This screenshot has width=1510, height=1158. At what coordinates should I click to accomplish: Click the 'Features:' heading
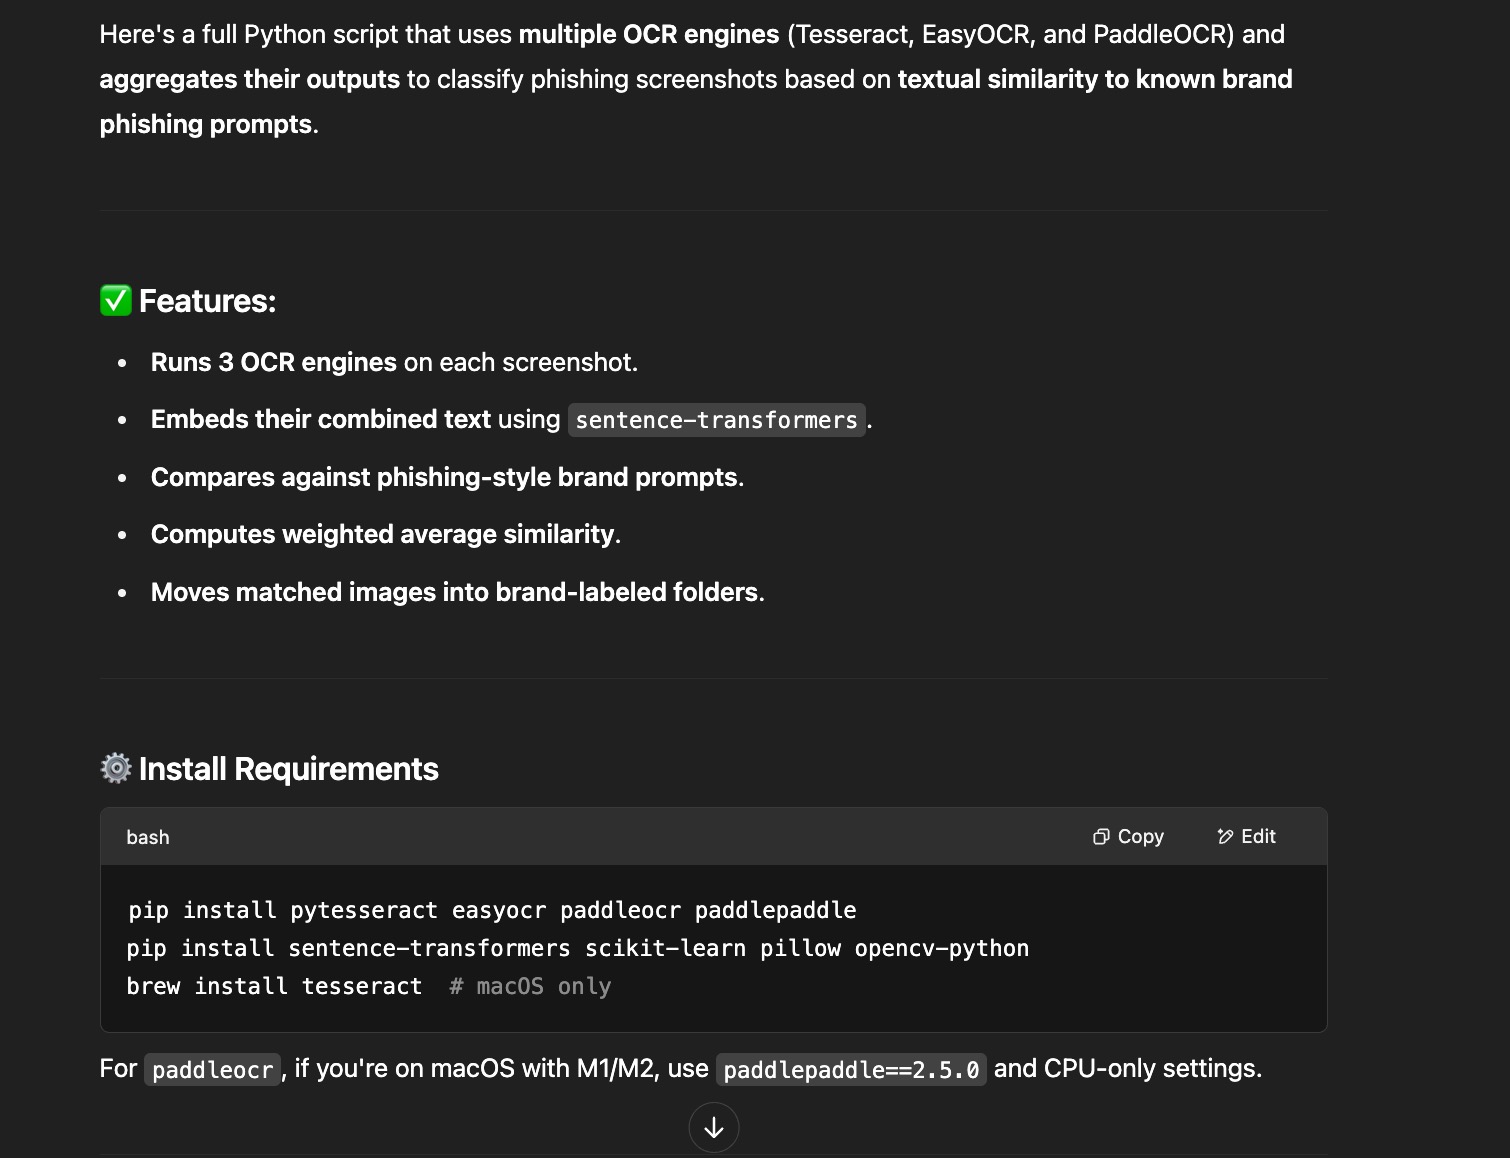pos(207,301)
